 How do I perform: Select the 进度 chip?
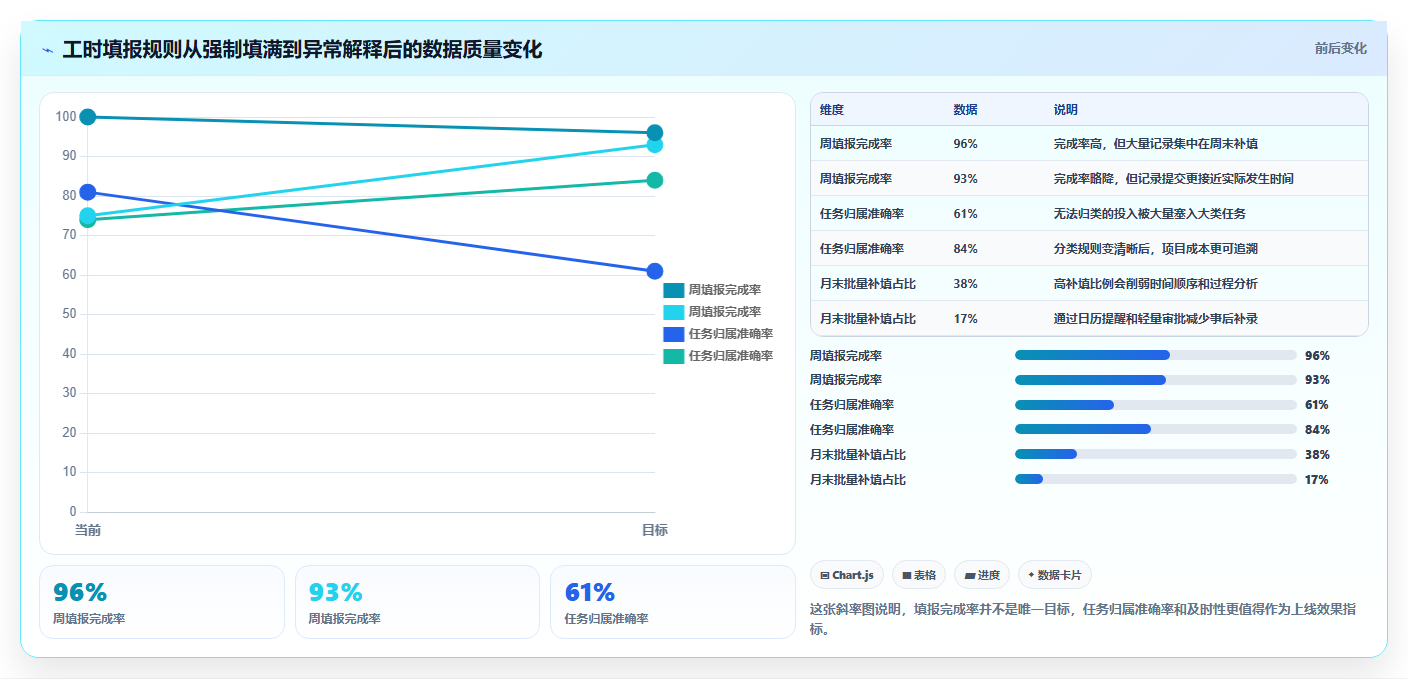(982, 575)
